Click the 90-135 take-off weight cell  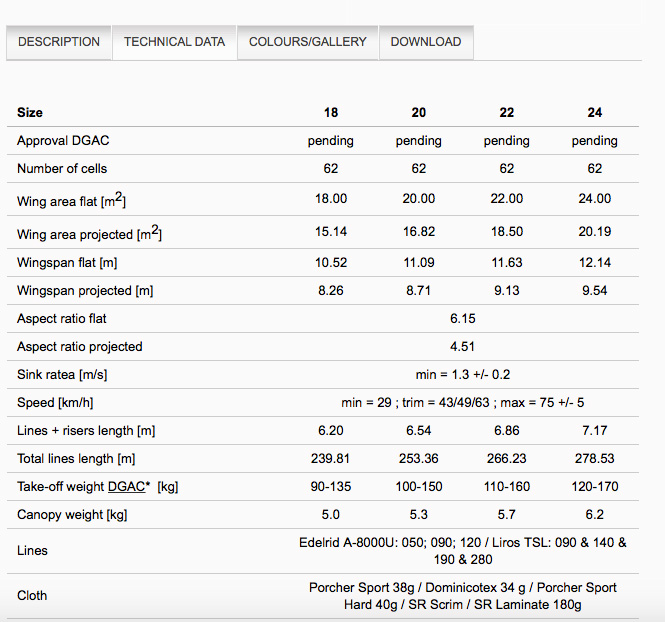click(331, 486)
